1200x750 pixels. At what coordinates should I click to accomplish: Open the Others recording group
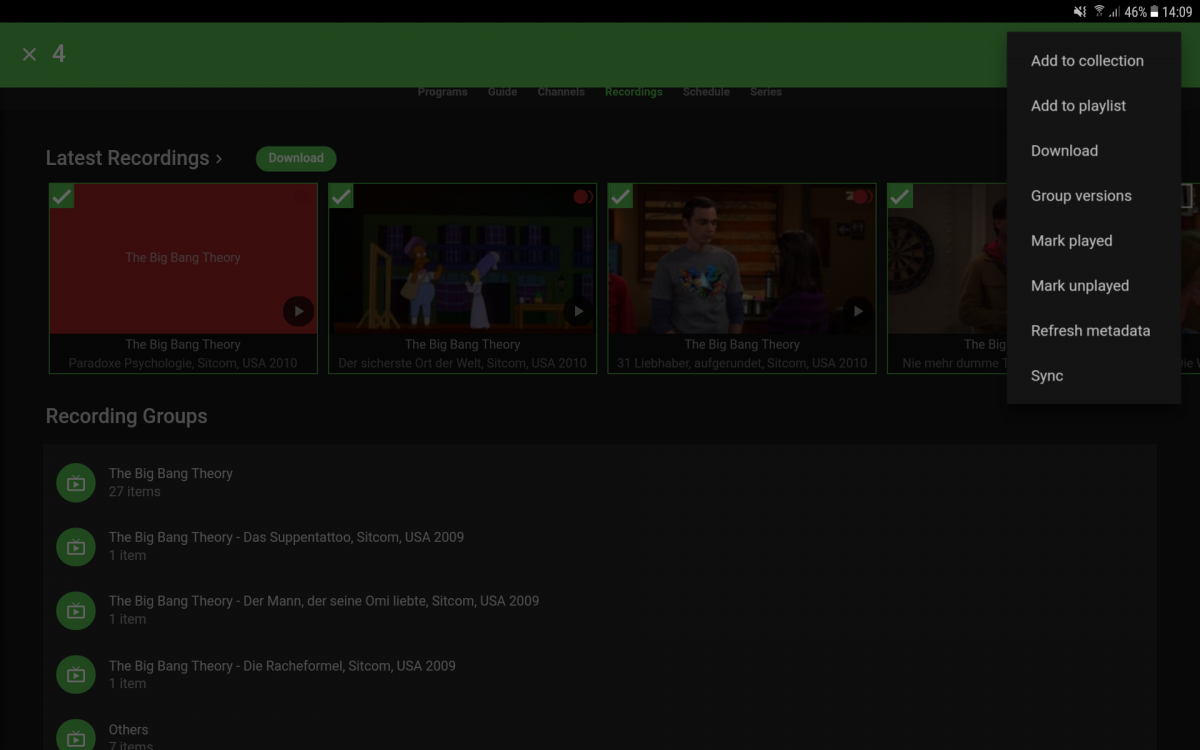tap(600, 730)
